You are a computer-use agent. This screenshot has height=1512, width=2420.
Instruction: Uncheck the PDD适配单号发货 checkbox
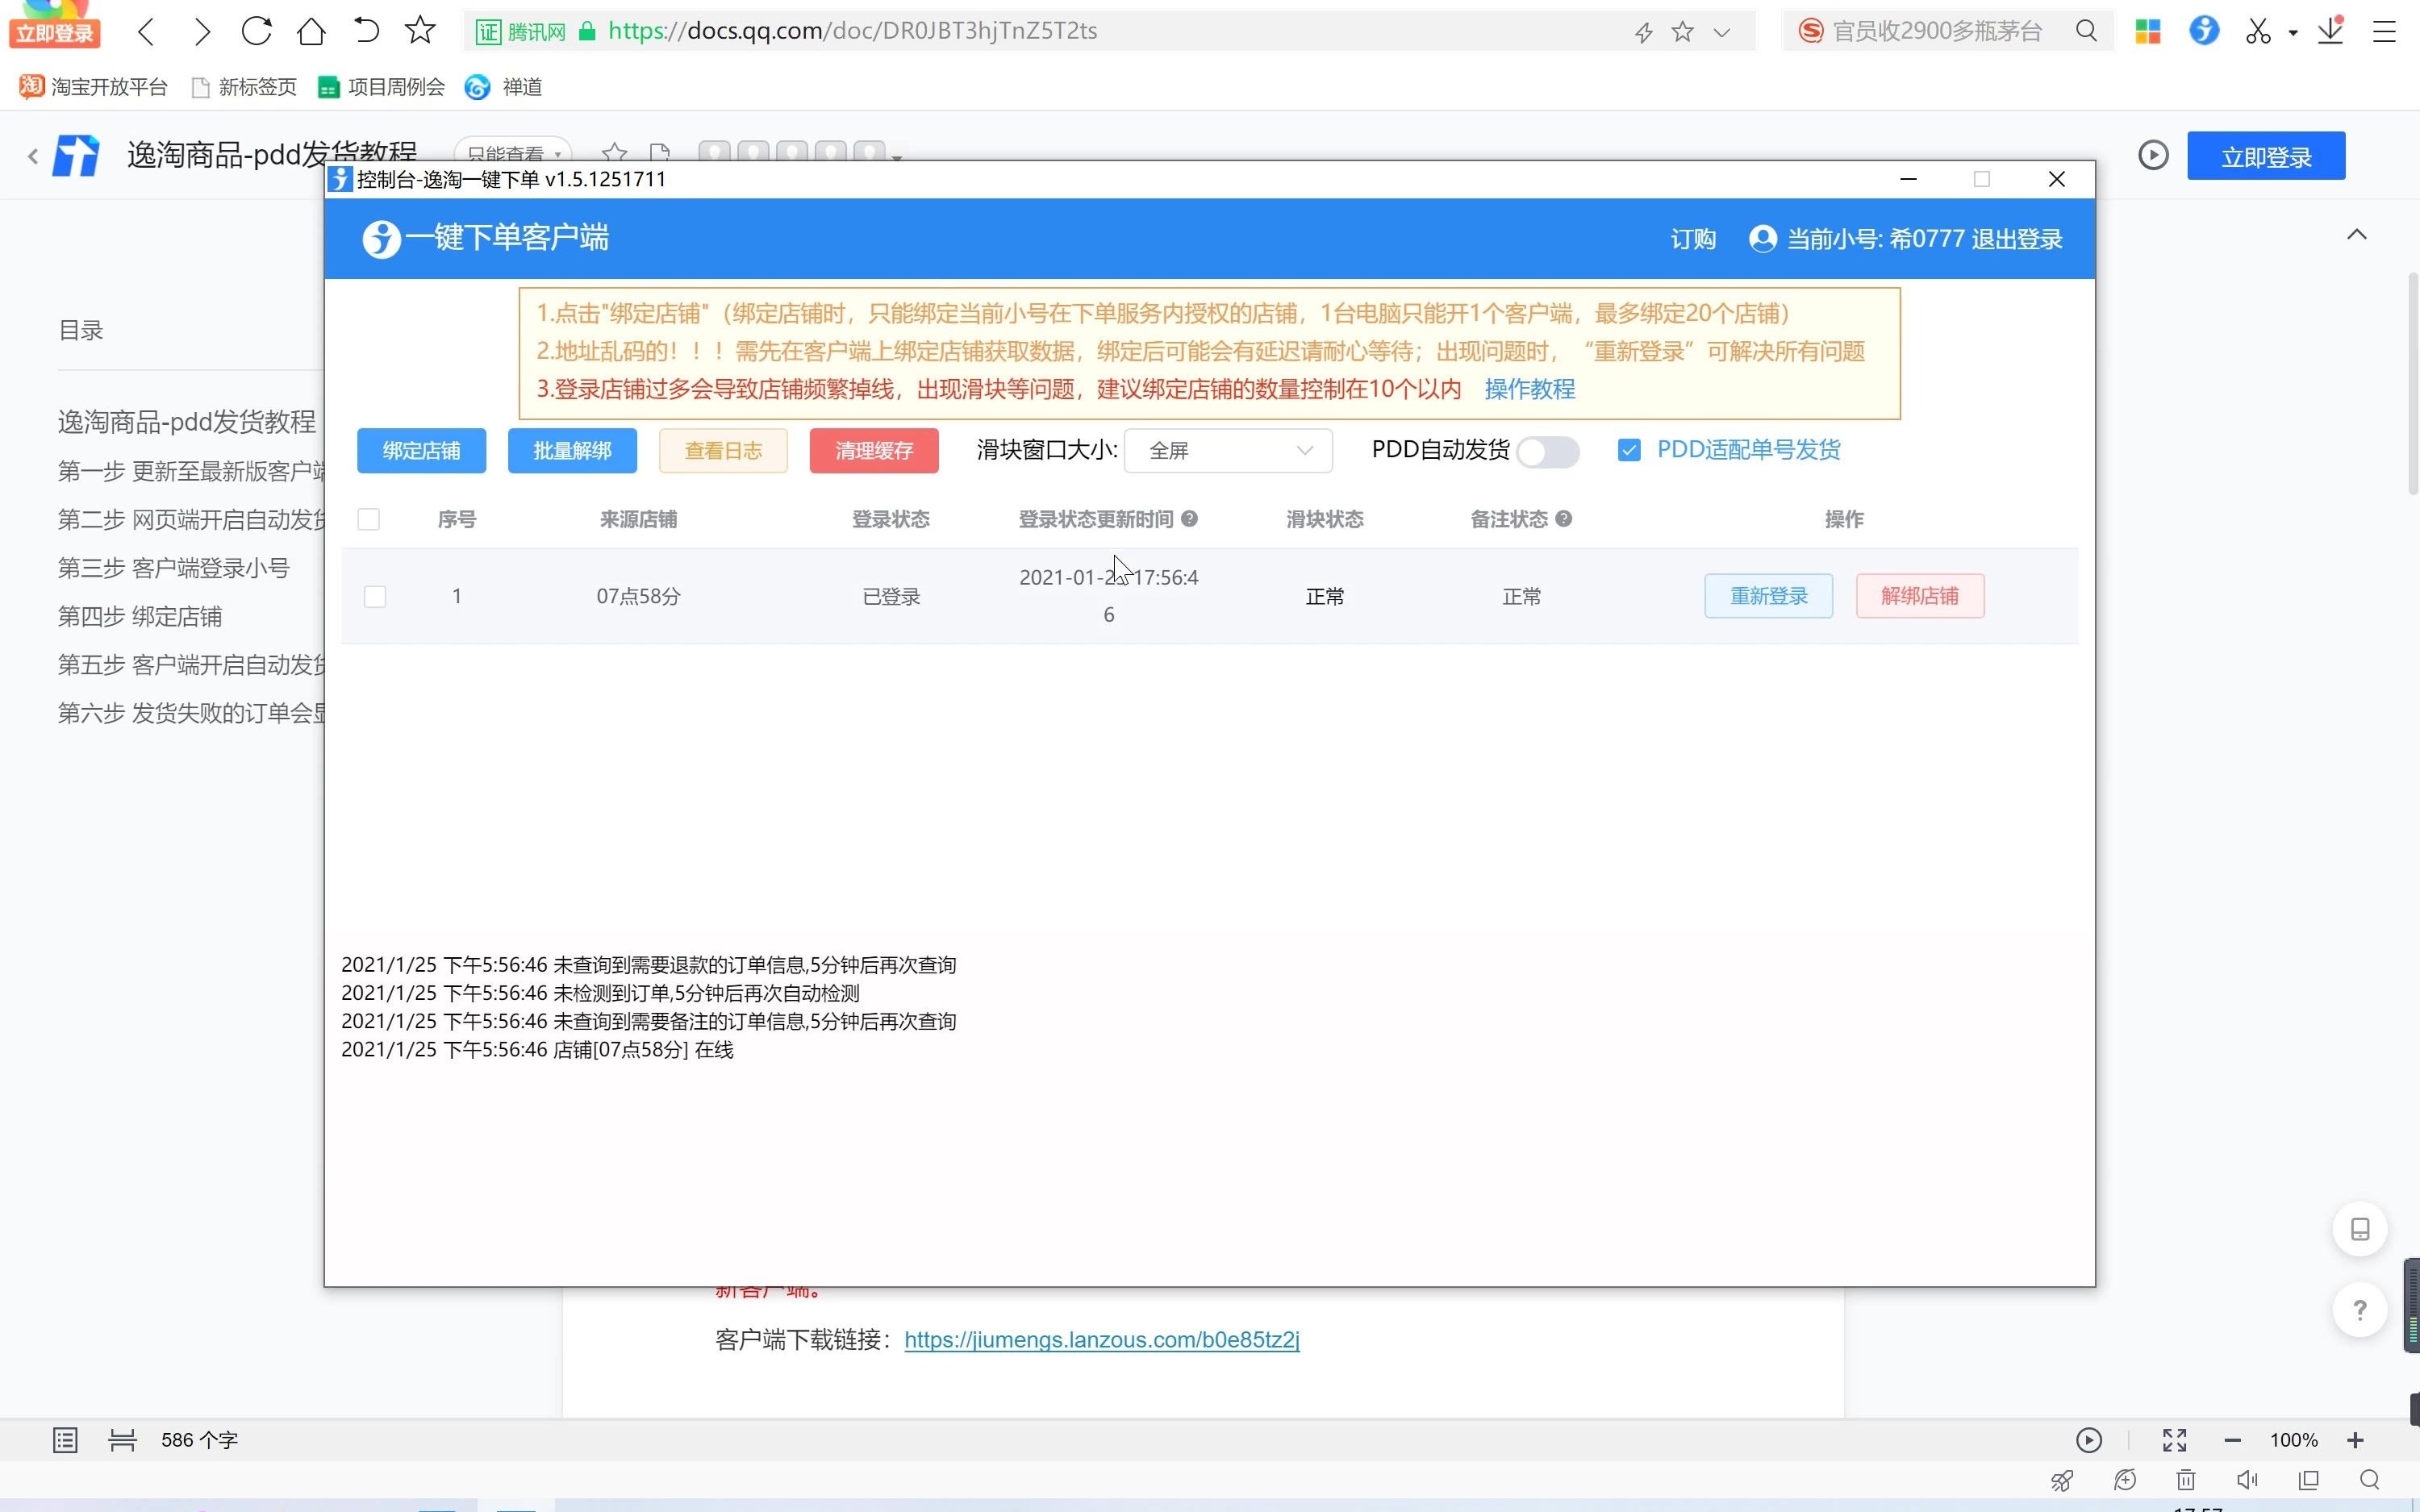[1629, 450]
